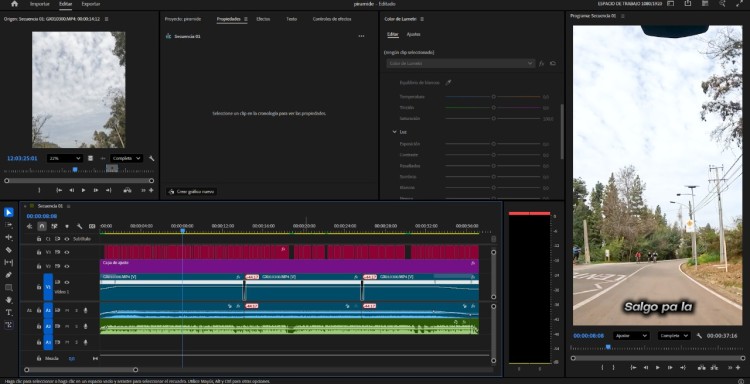Toggle visibility of Subtítulo track
Screen dimensions: 750x384
(67, 239)
